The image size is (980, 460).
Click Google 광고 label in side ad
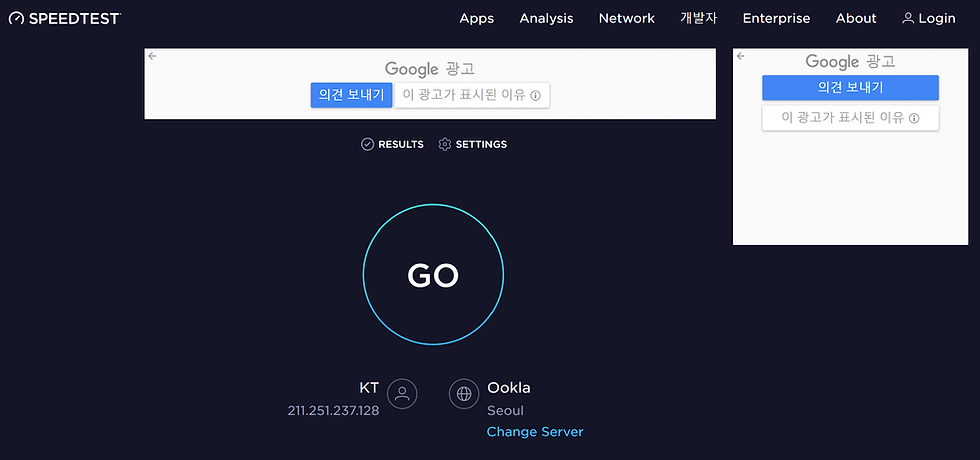tap(850, 61)
